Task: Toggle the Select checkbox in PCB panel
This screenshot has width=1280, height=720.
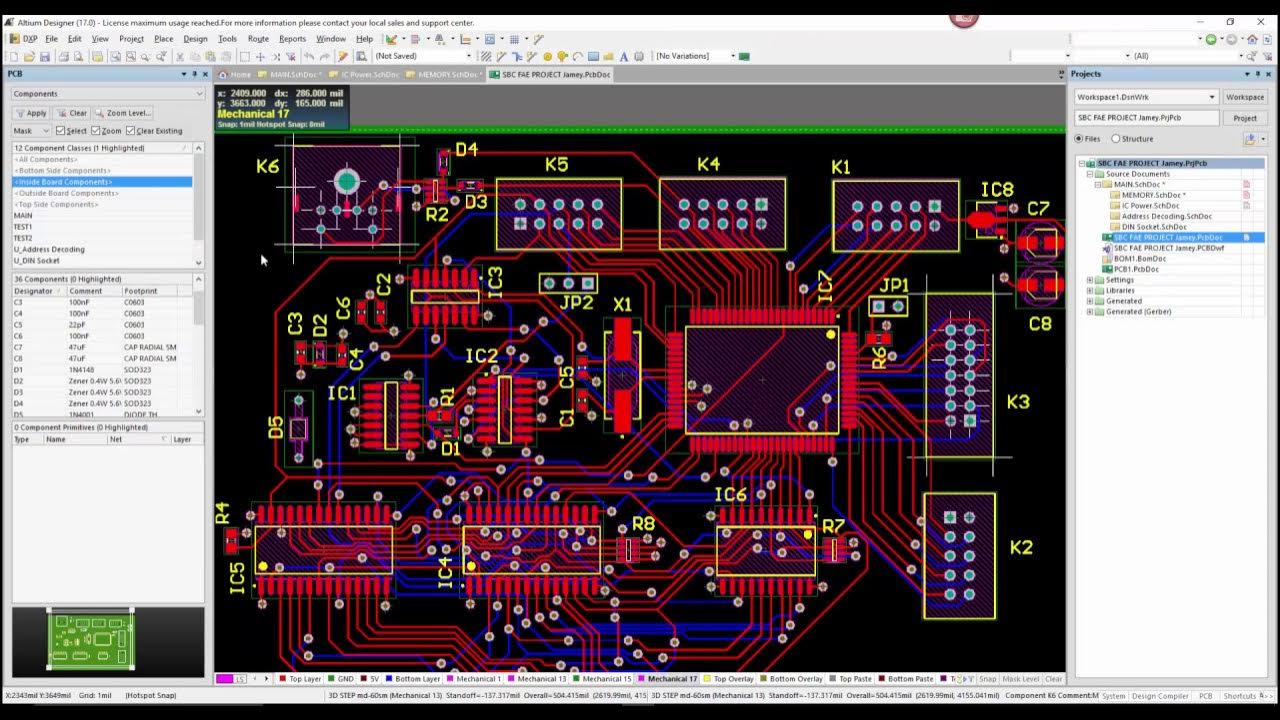Action: click(60, 131)
